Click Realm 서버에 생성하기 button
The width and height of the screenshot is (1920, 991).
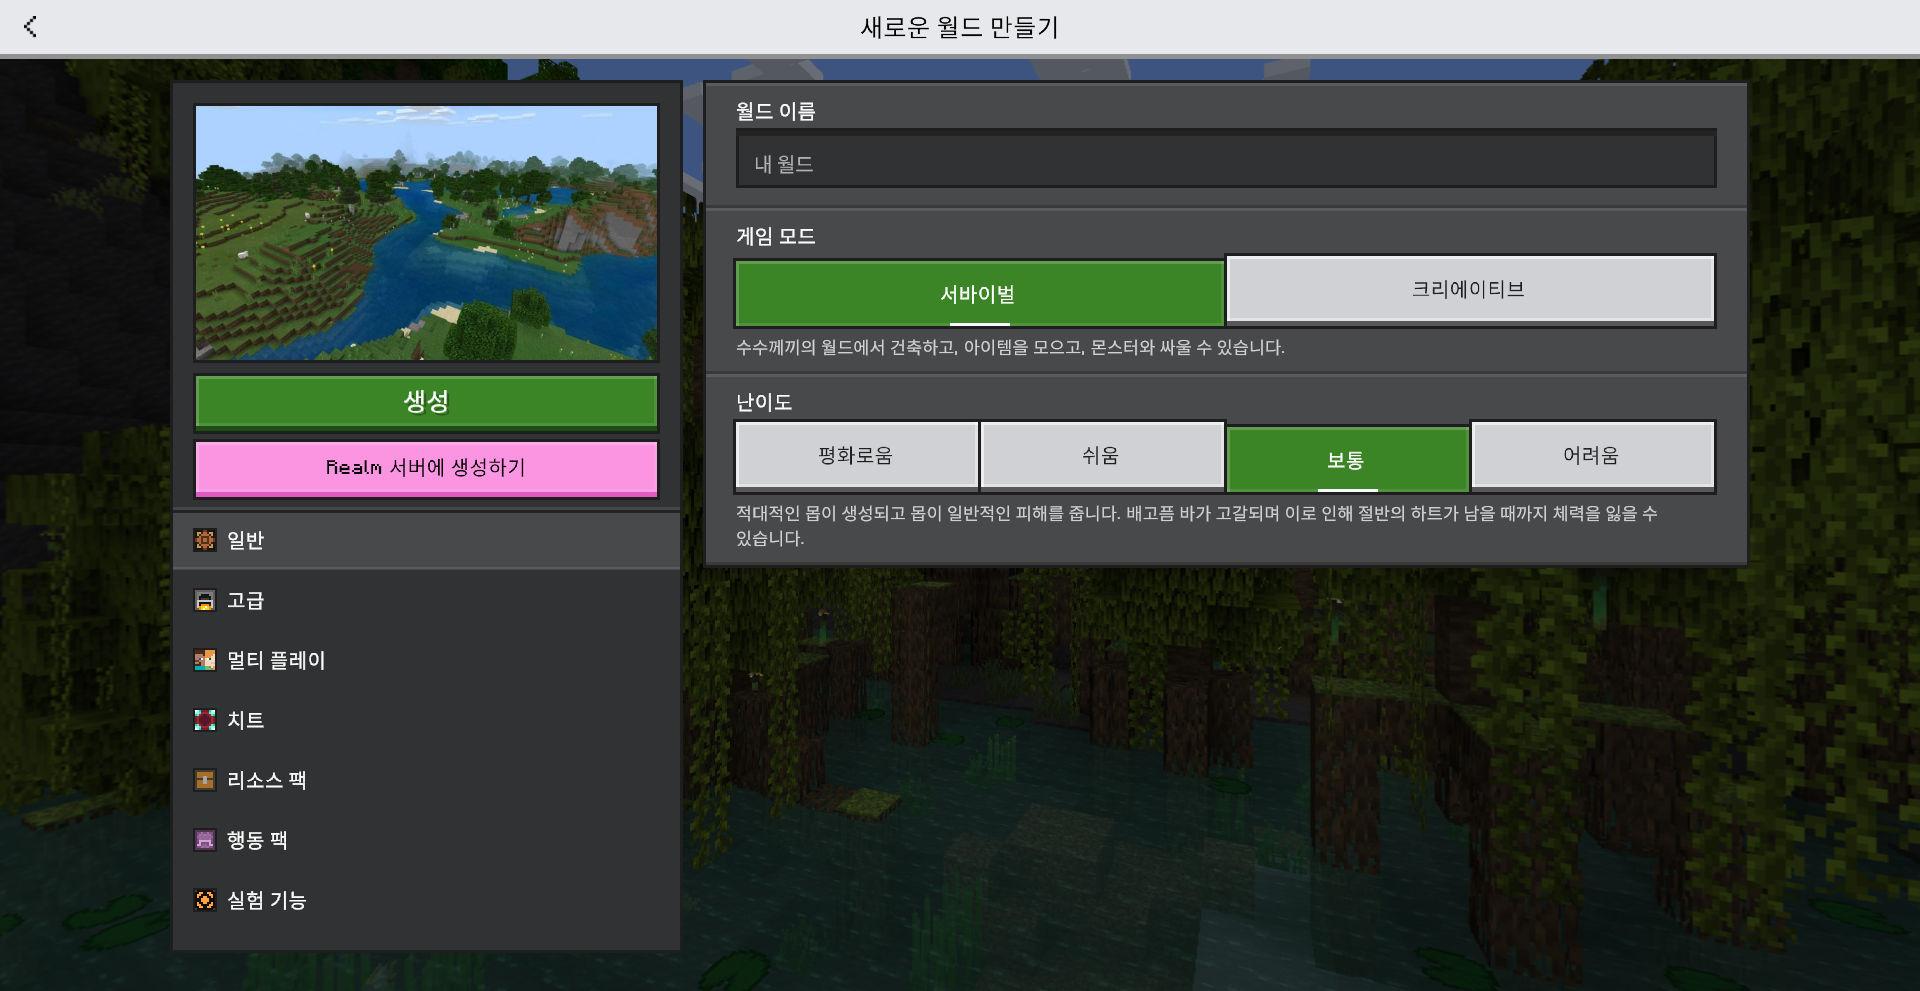pos(427,468)
